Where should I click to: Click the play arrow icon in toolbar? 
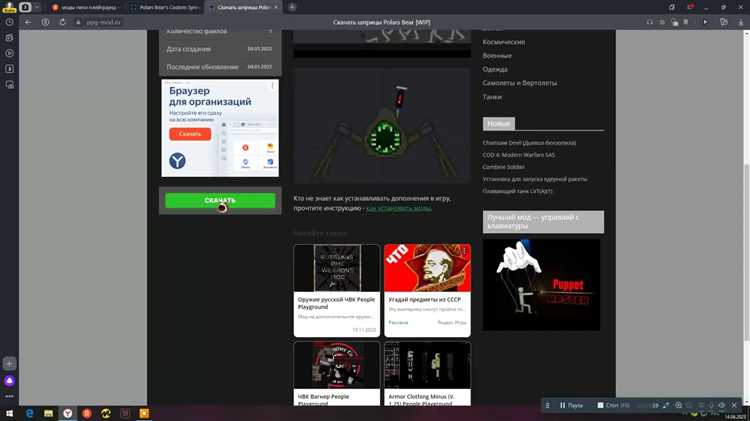(706, 22)
